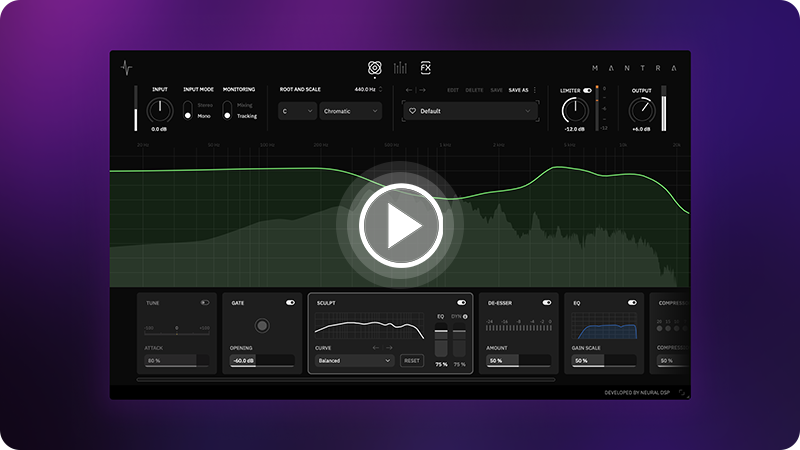Click SAVE AS preset button

(x=518, y=90)
